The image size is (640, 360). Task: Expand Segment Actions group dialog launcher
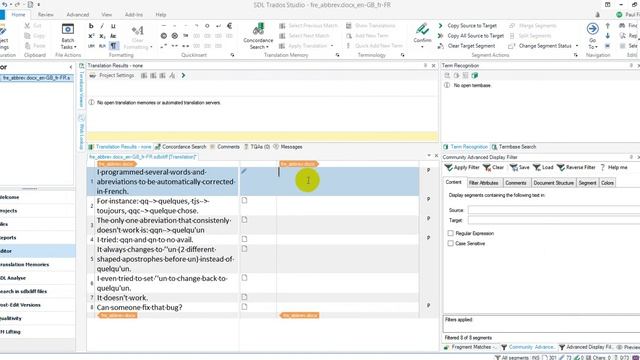tap(576, 55)
